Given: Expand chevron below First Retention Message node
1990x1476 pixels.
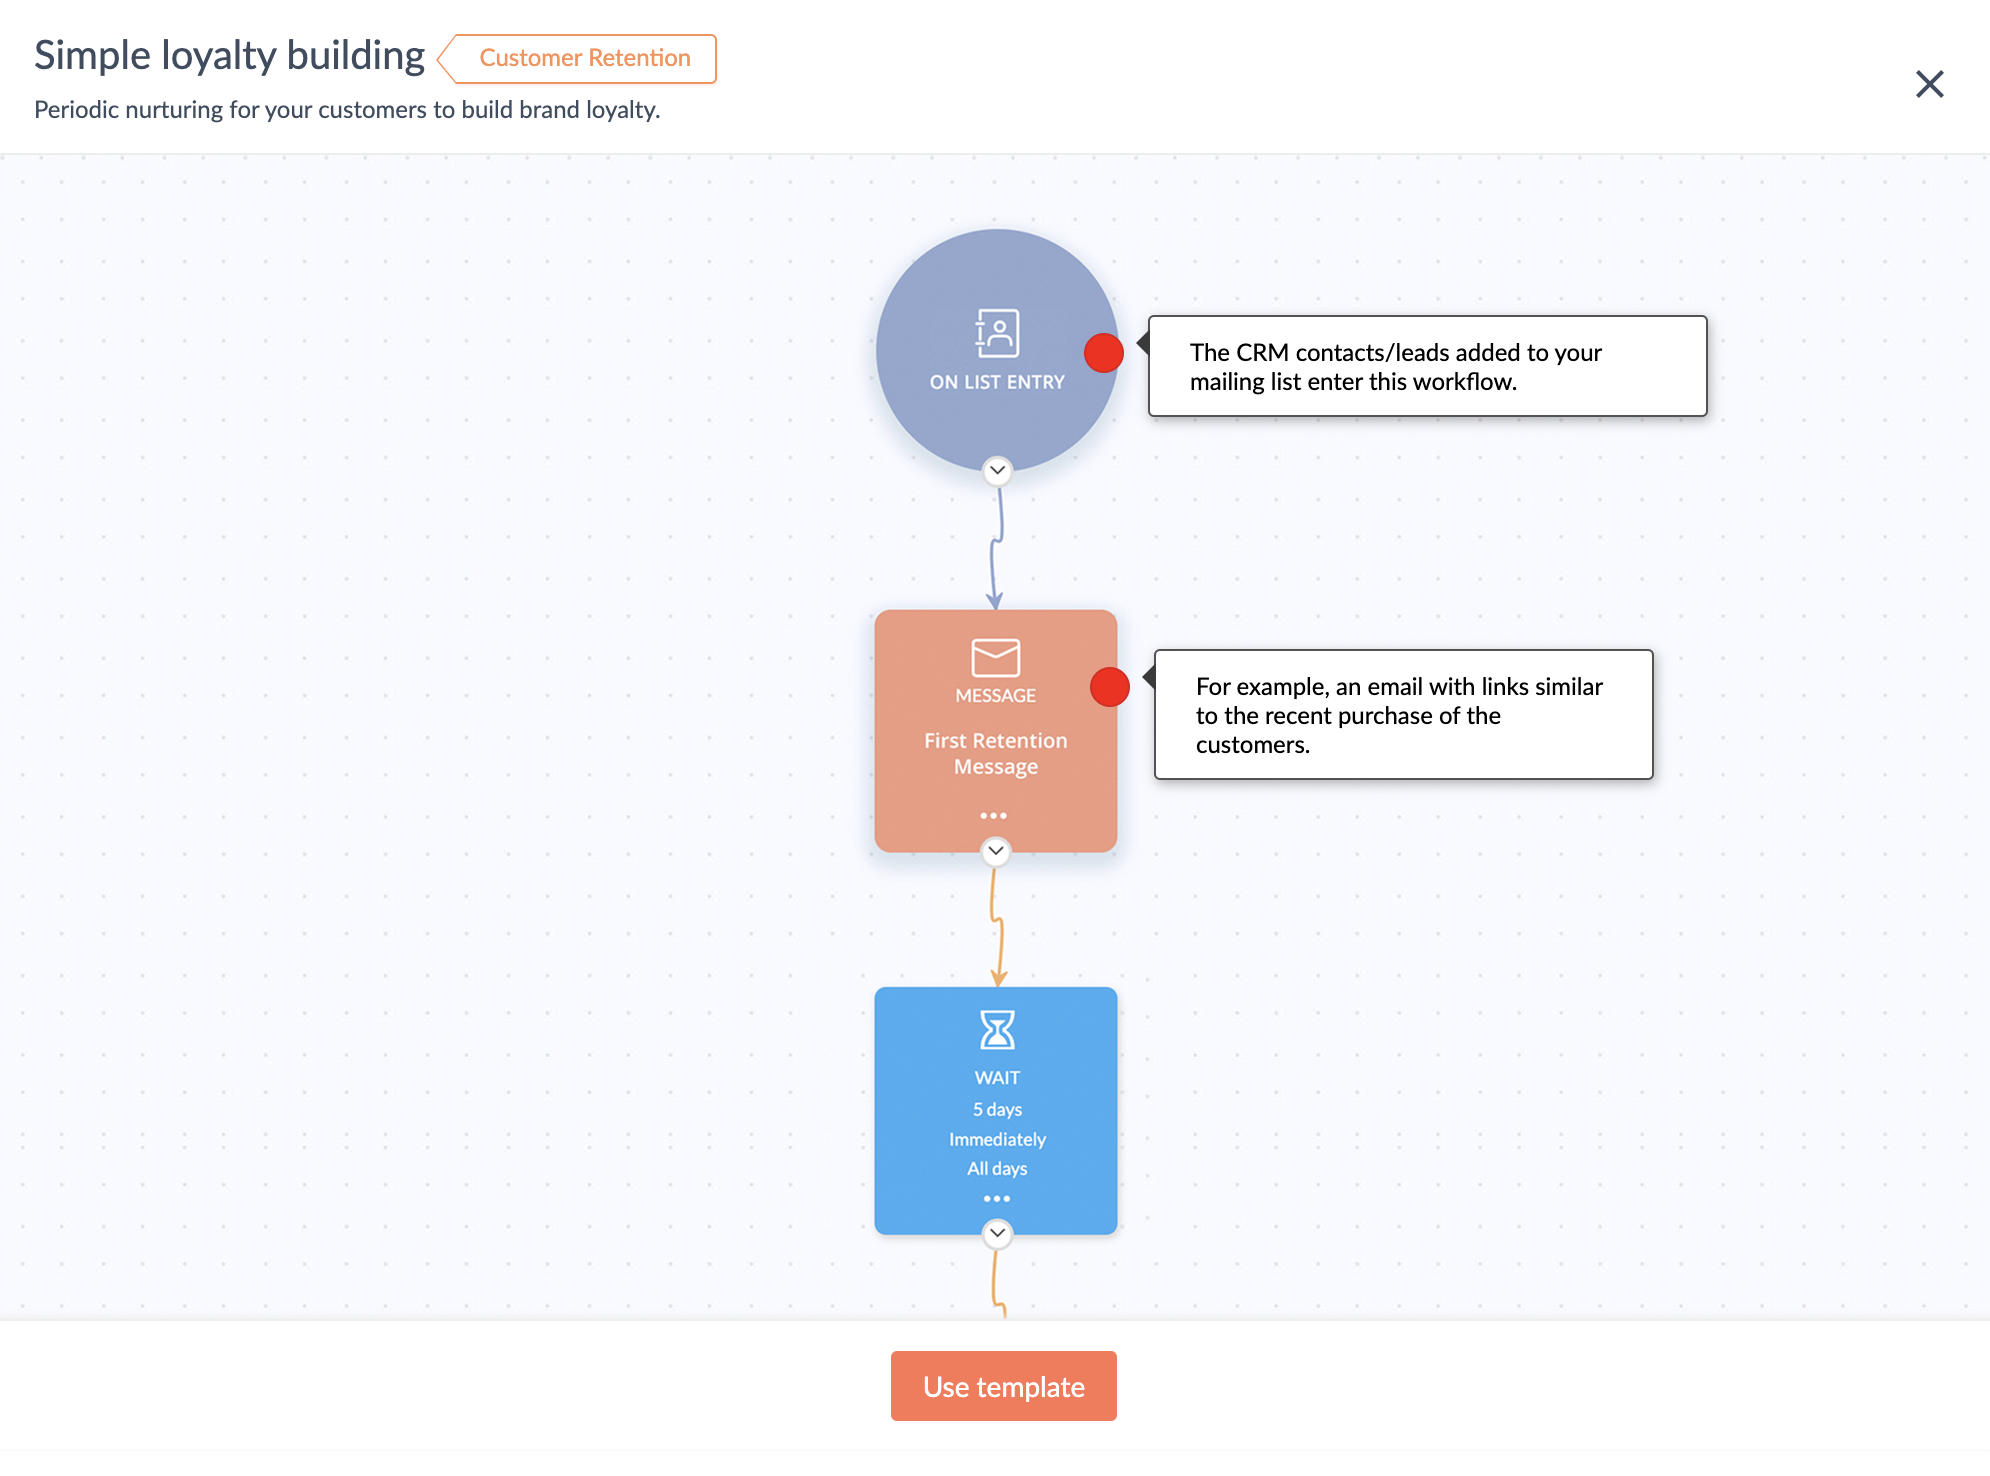Looking at the screenshot, I should (x=995, y=851).
